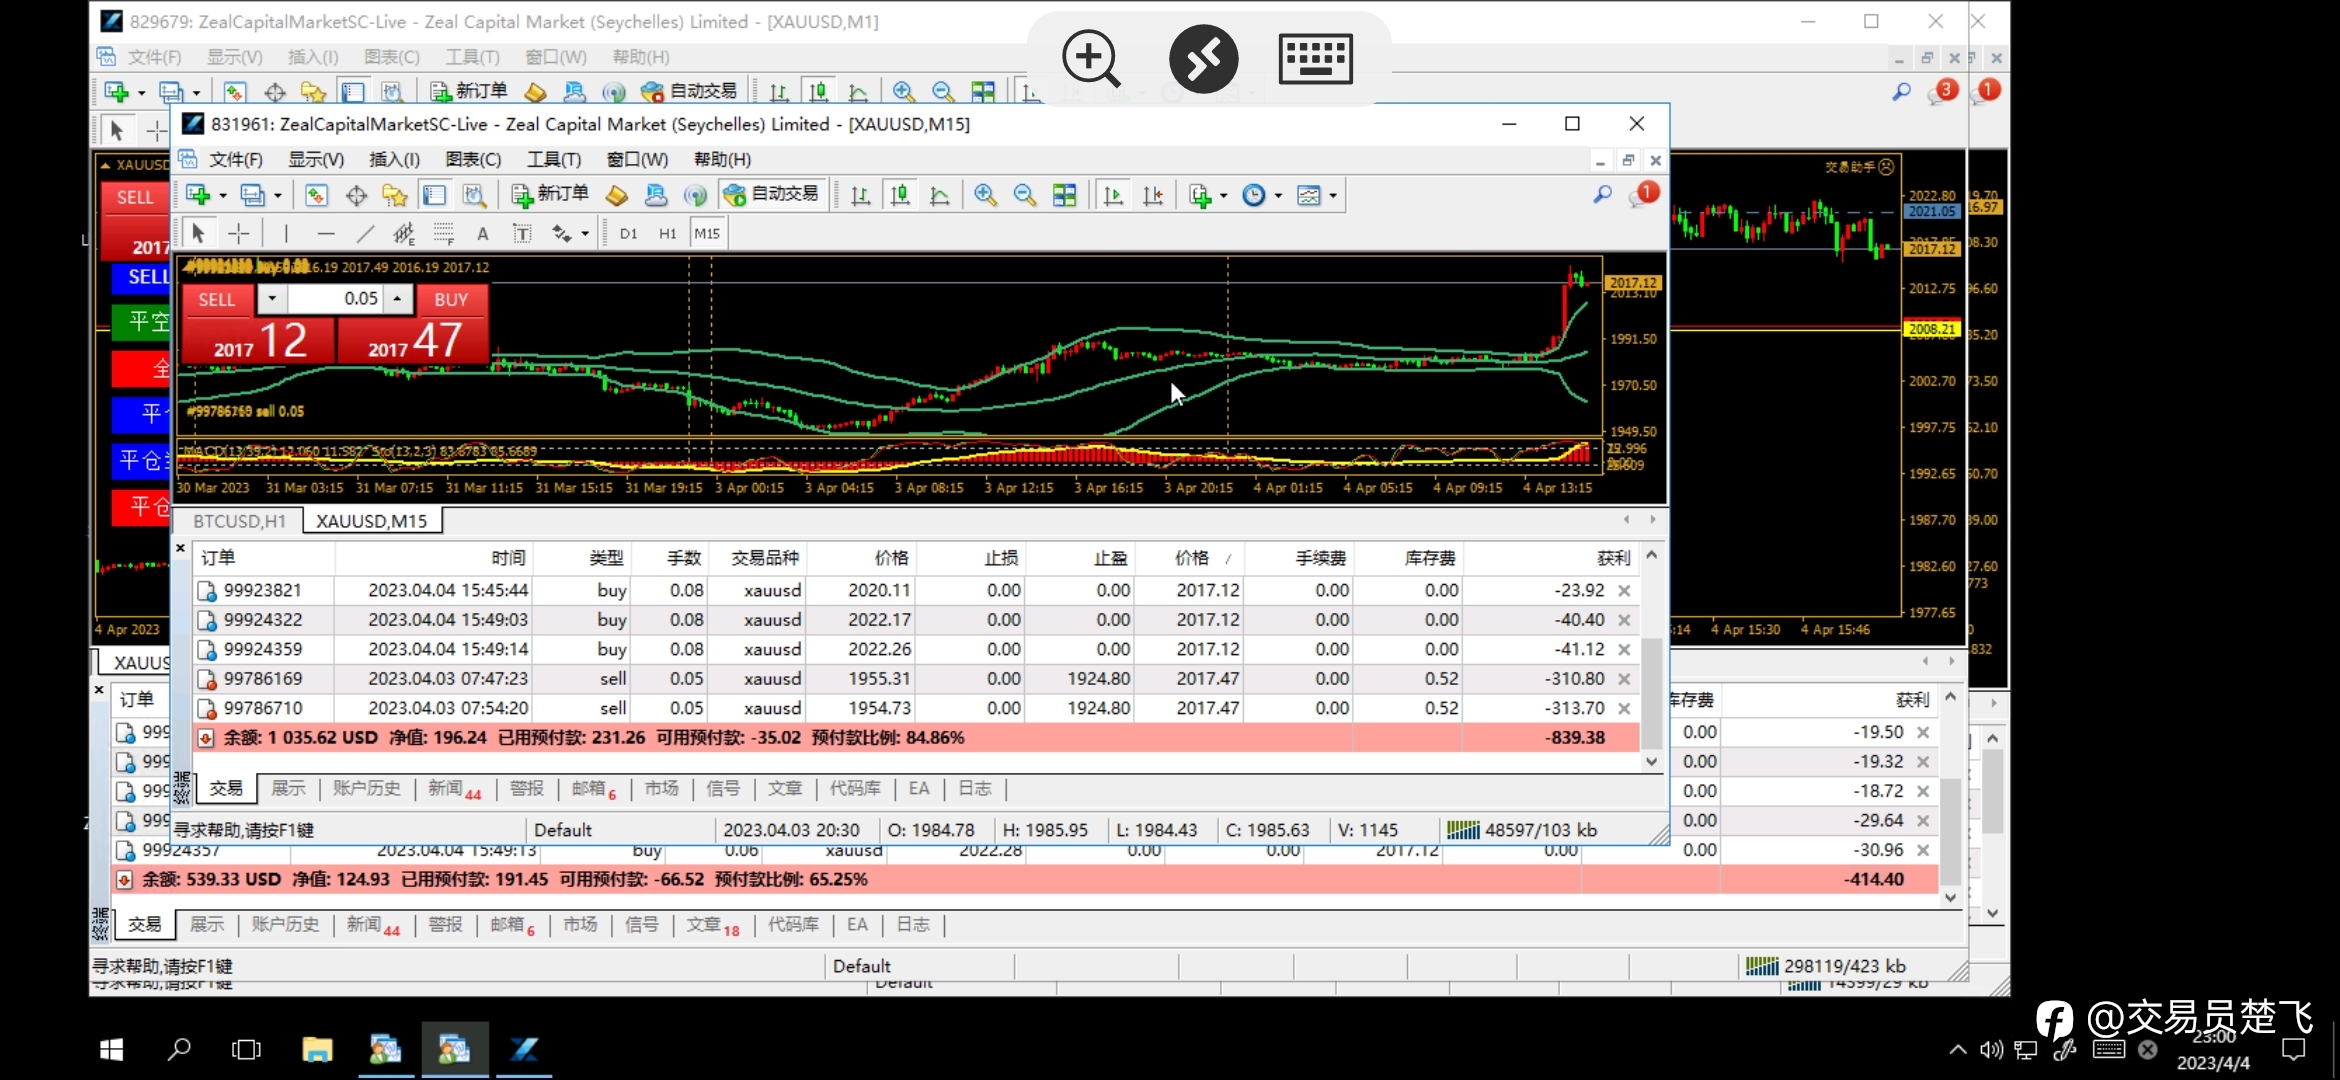Viewport: 2340px width, 1080px height.
Task: Open lot size dropdown arrow beside SELL
Action: click(272, 299)
